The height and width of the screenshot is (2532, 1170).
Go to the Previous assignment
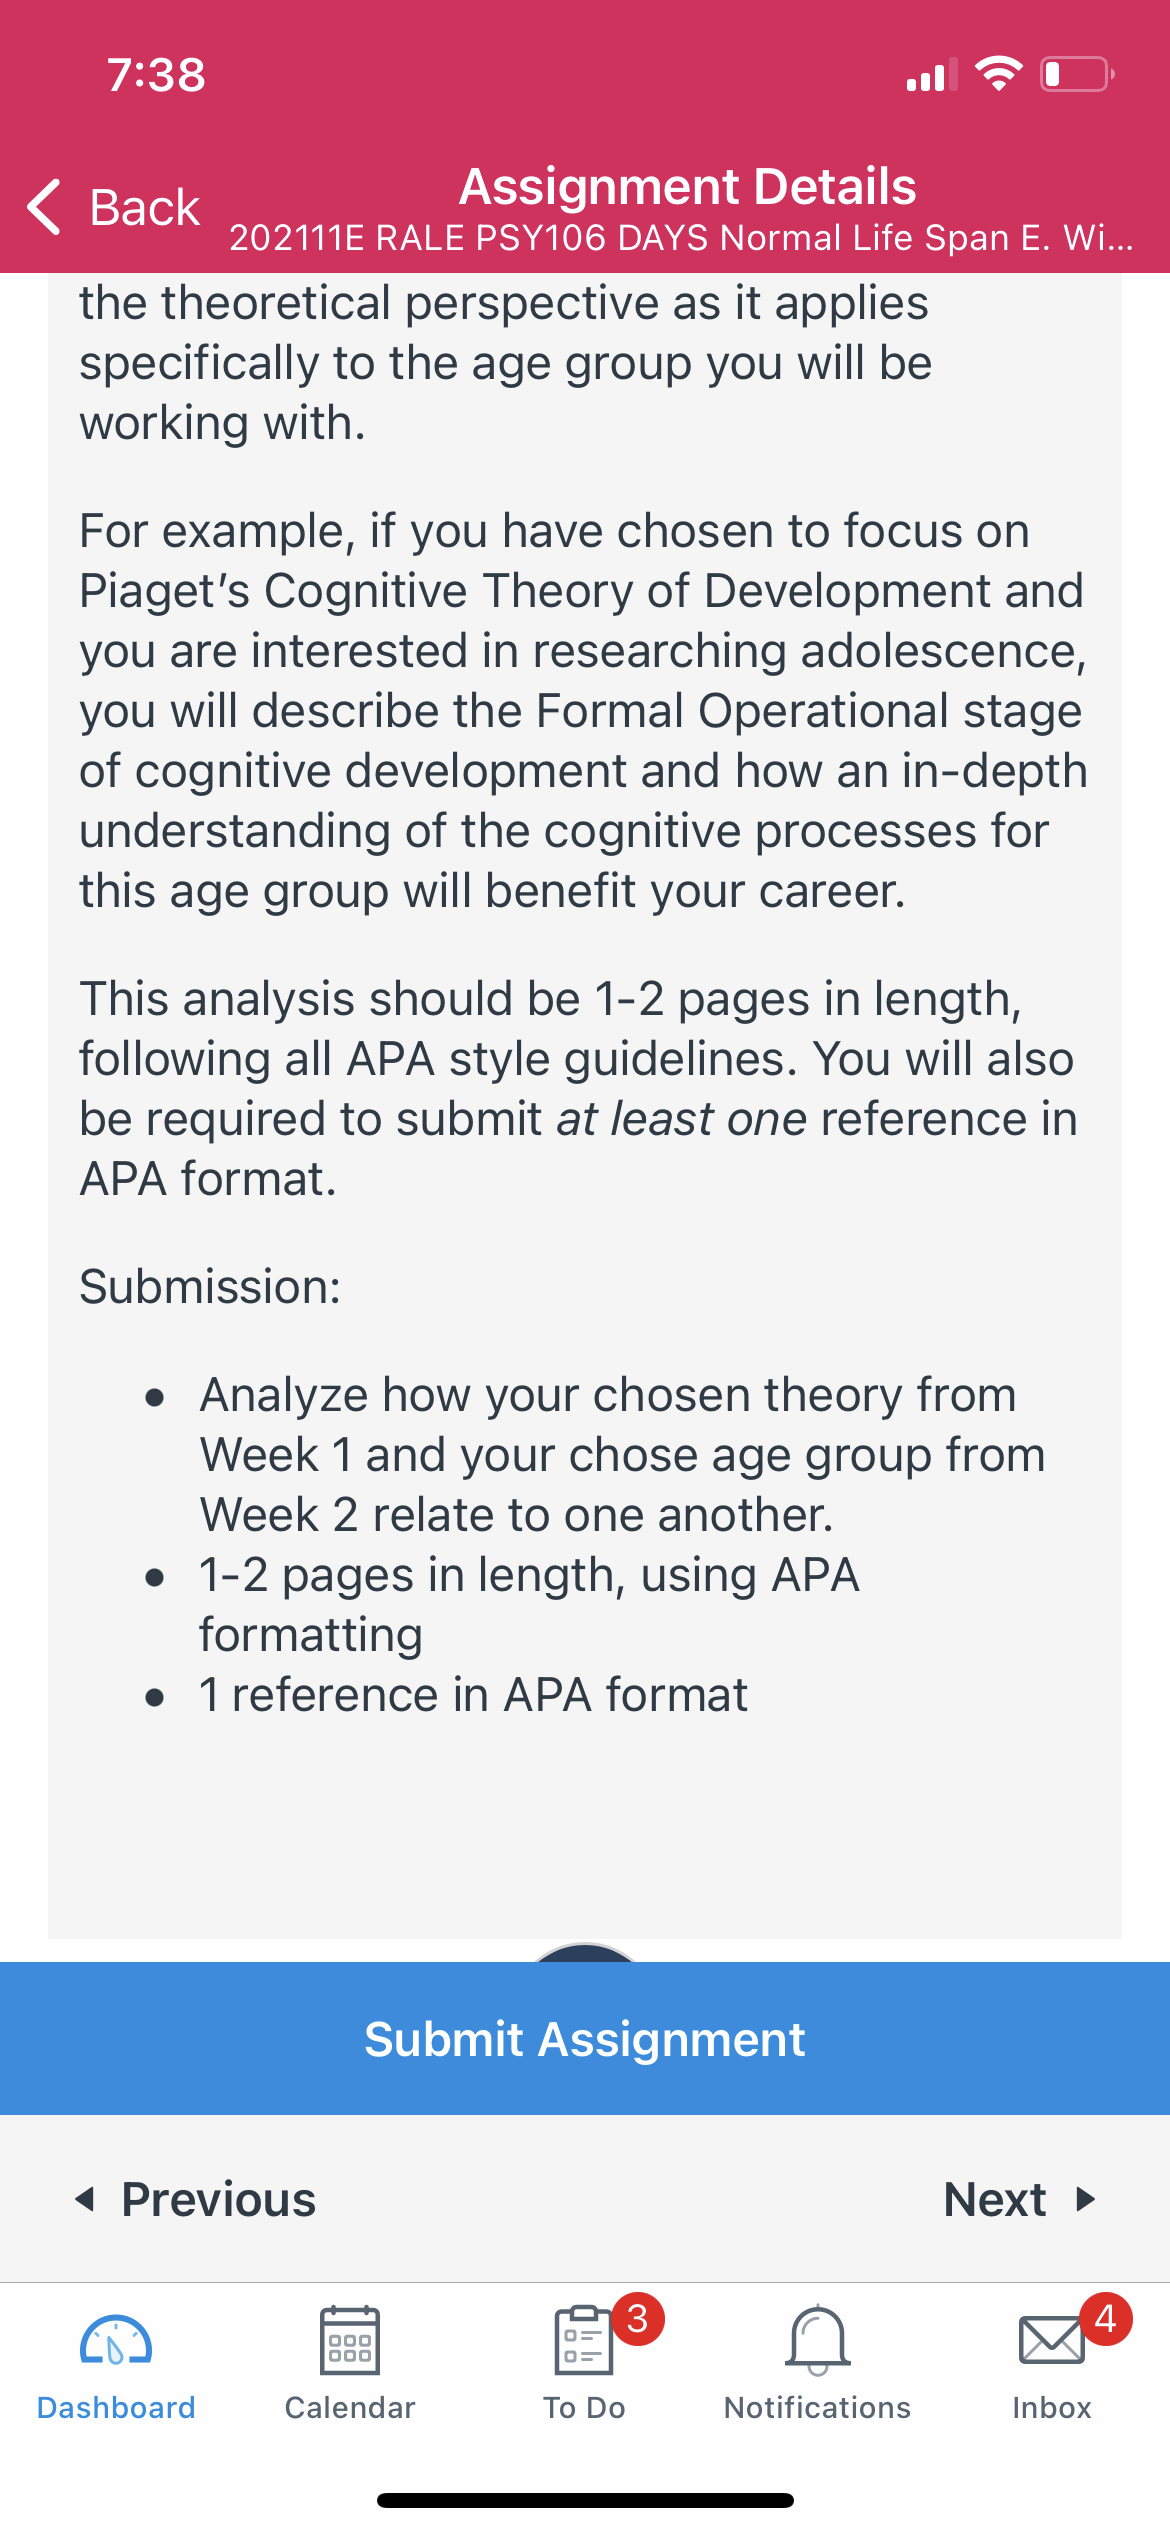click(x=196, y=2199)
